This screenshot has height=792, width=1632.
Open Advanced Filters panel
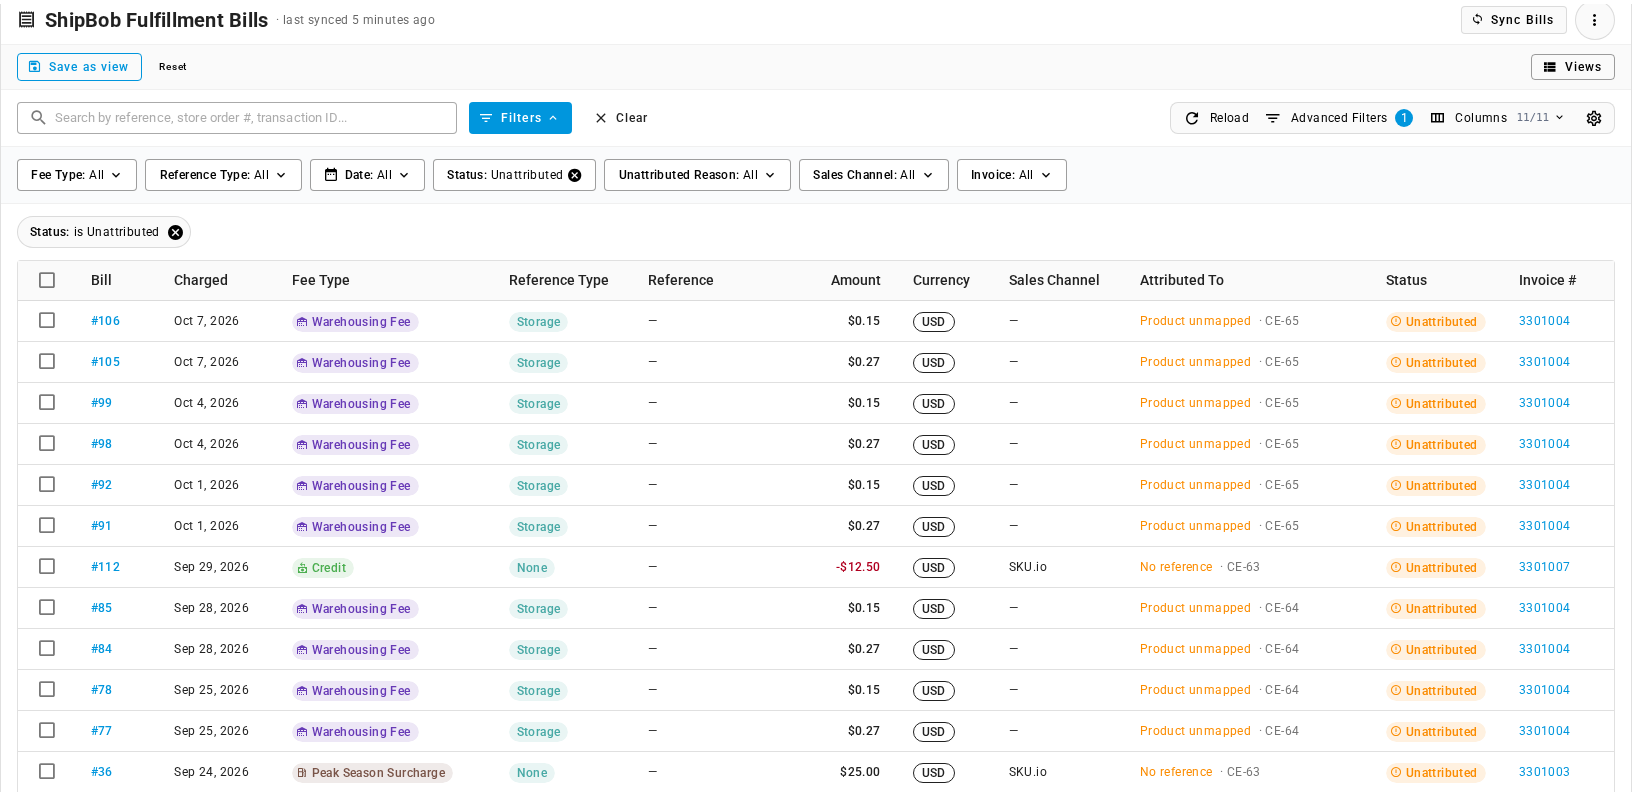click(1338, 118)
